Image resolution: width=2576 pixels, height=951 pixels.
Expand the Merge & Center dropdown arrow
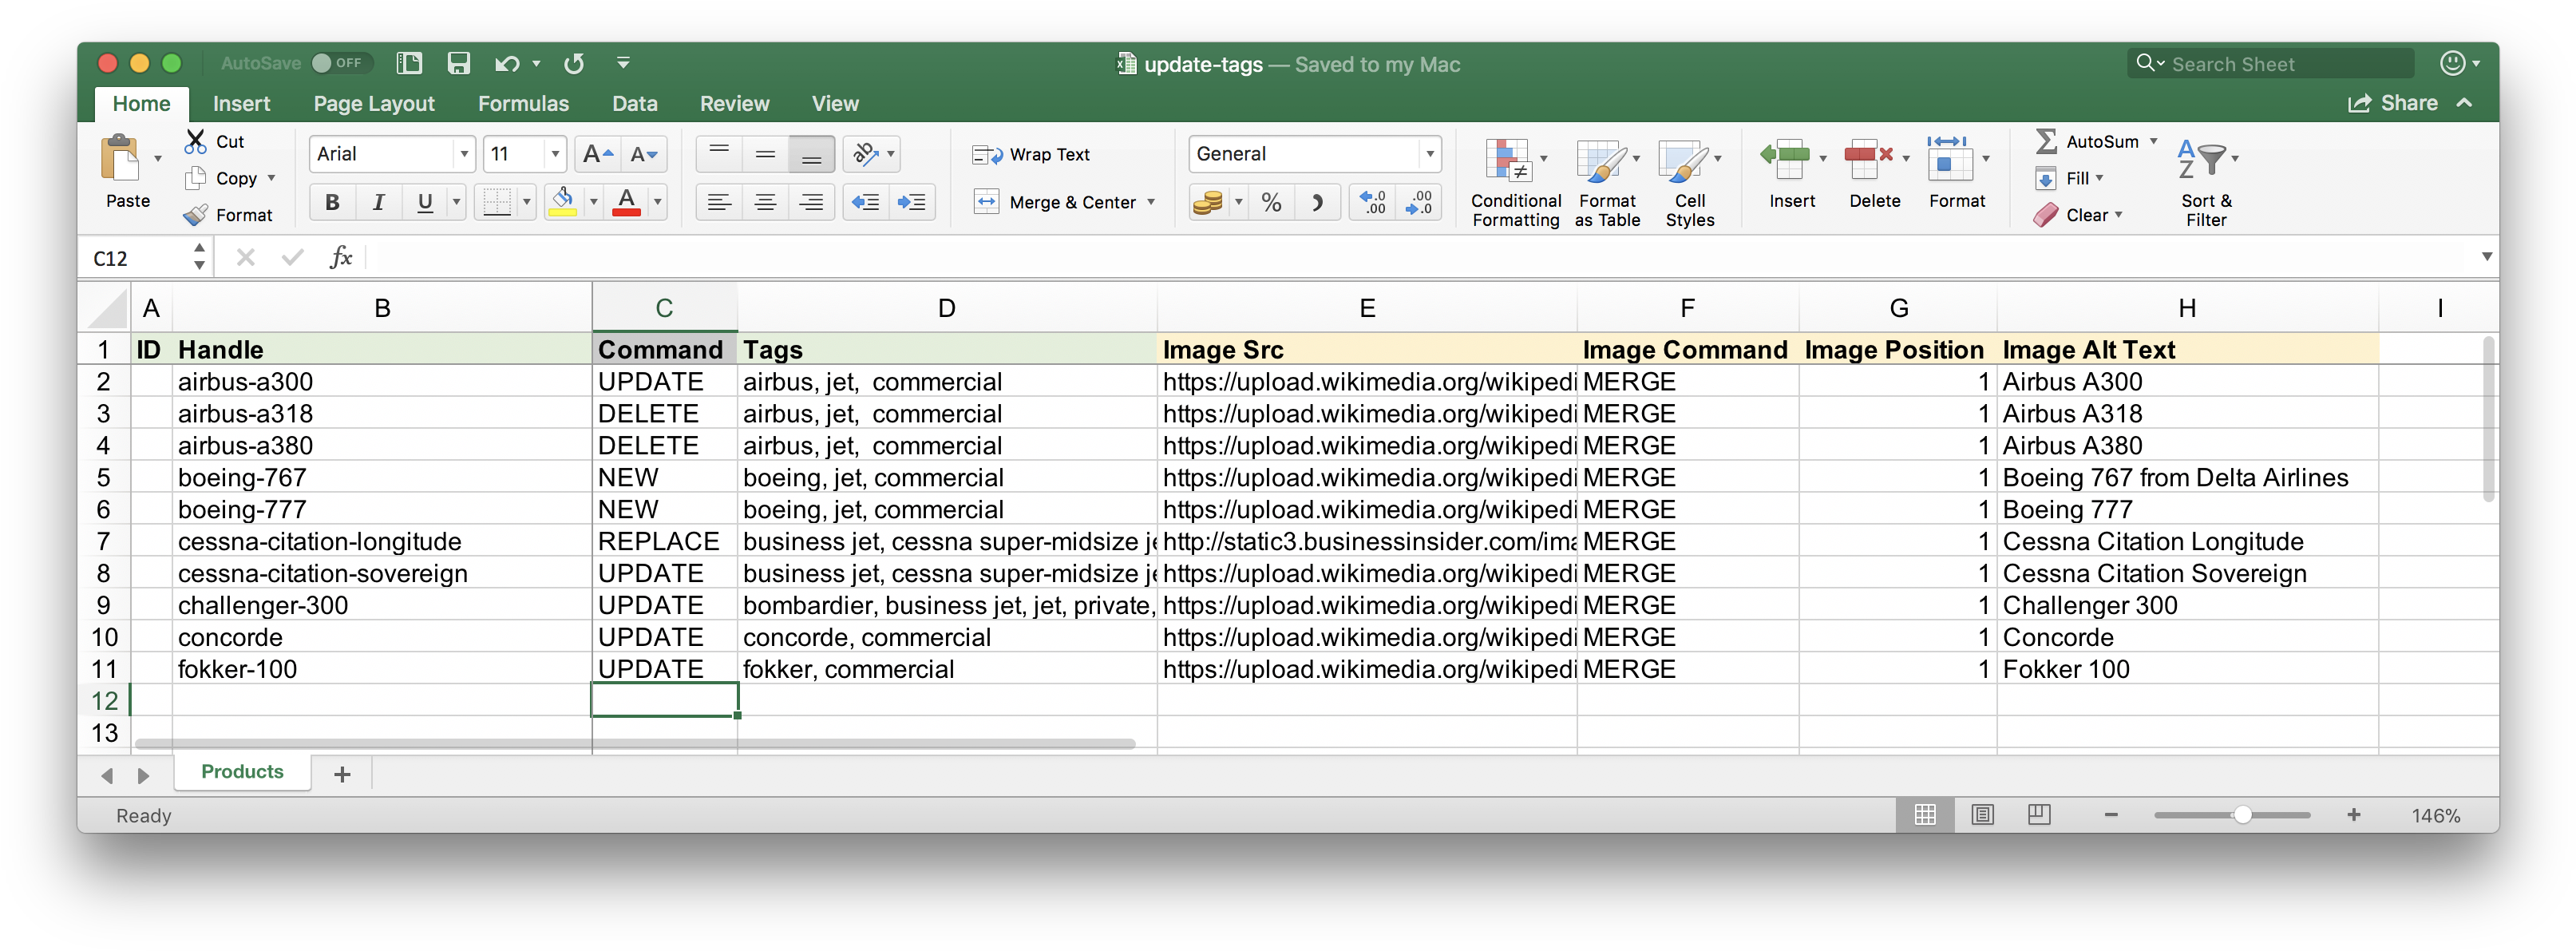click(1151, 202)
